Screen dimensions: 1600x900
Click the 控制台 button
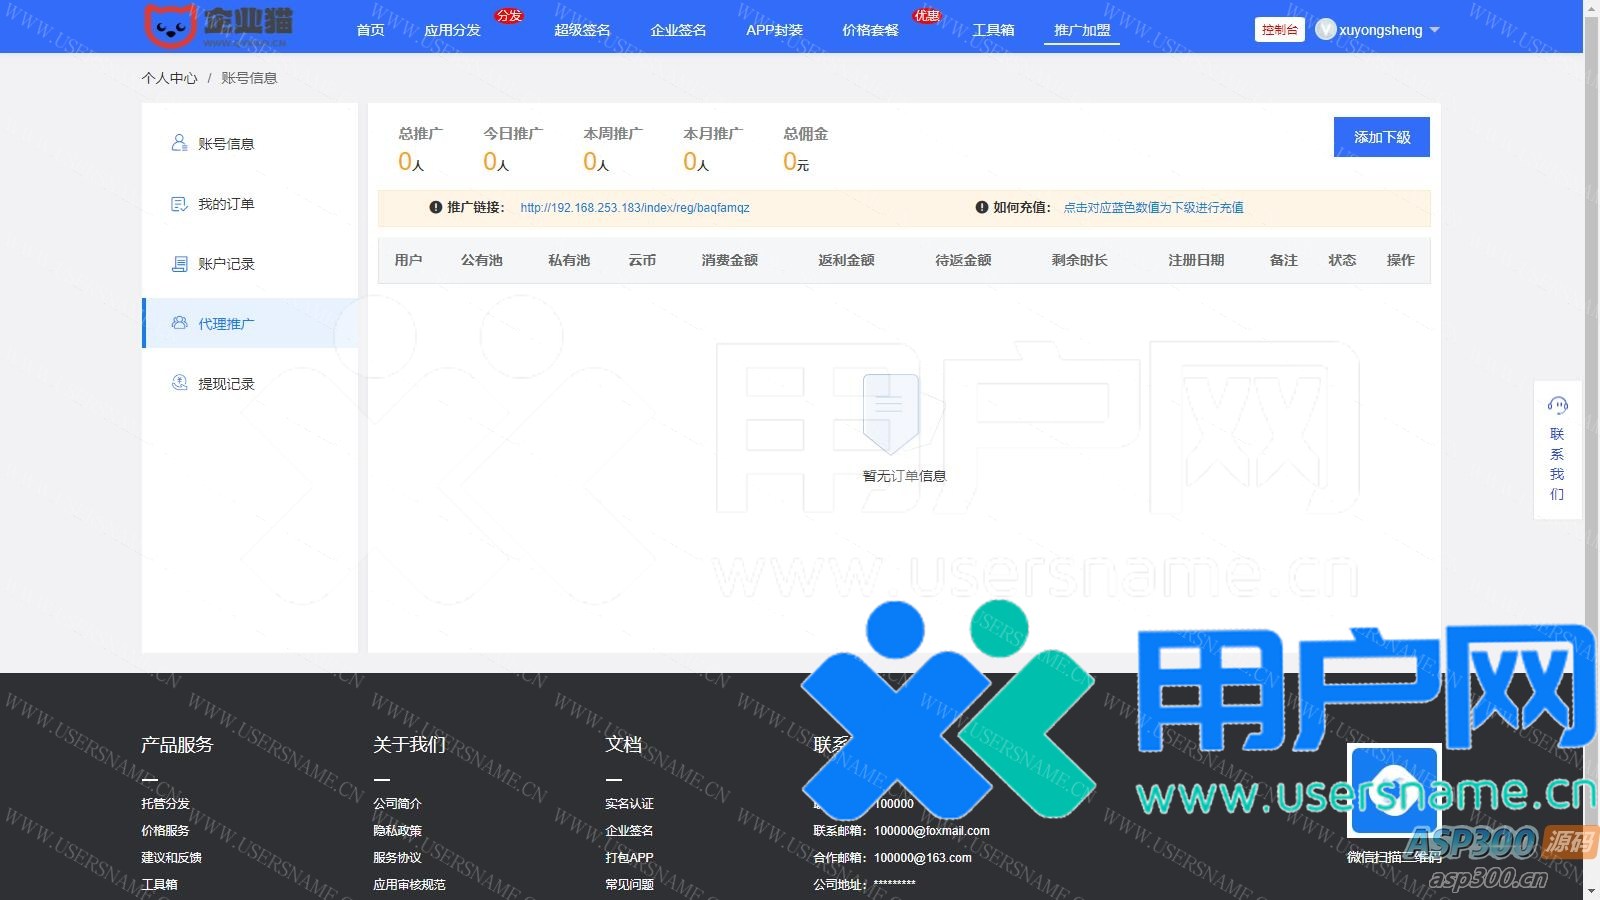click(x=1279, y=30)
